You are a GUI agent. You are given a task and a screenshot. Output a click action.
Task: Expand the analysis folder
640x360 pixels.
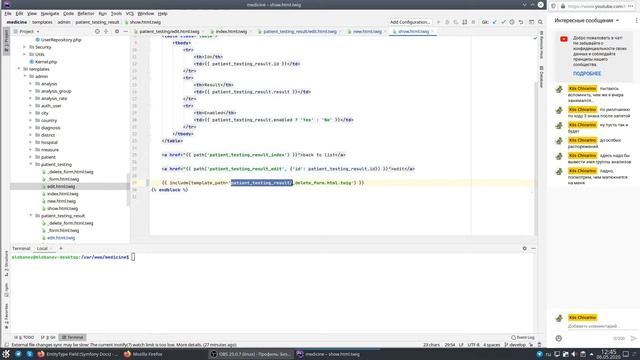point(31,84)
